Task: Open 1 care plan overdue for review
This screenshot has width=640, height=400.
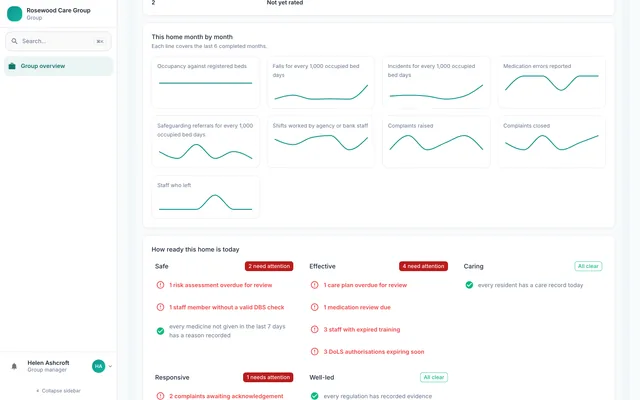Action: 365,285
